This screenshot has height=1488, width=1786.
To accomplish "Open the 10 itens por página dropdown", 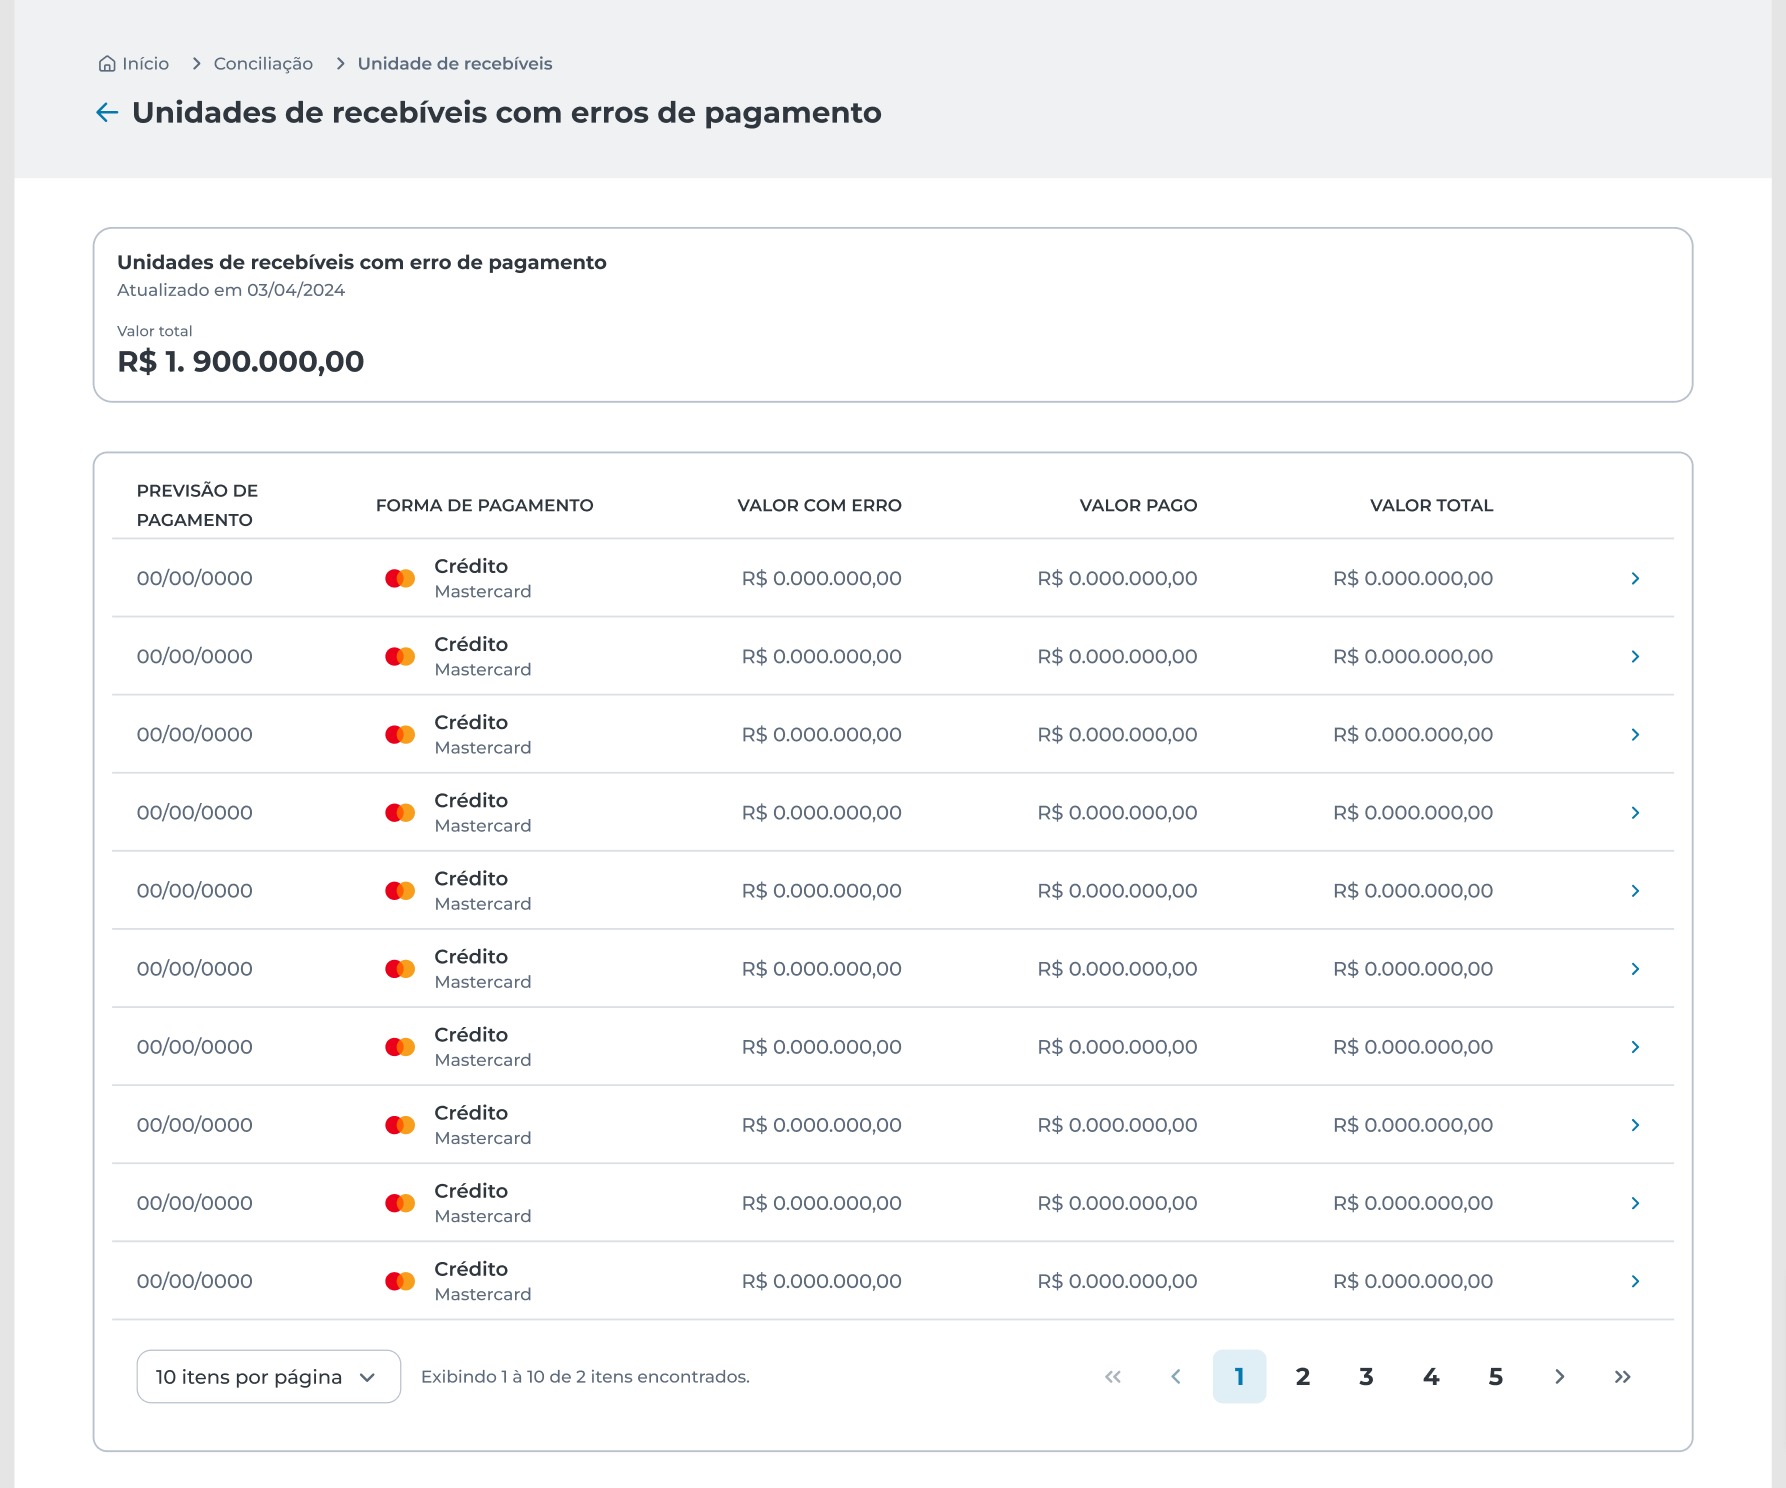I will tap(269, 1377).
